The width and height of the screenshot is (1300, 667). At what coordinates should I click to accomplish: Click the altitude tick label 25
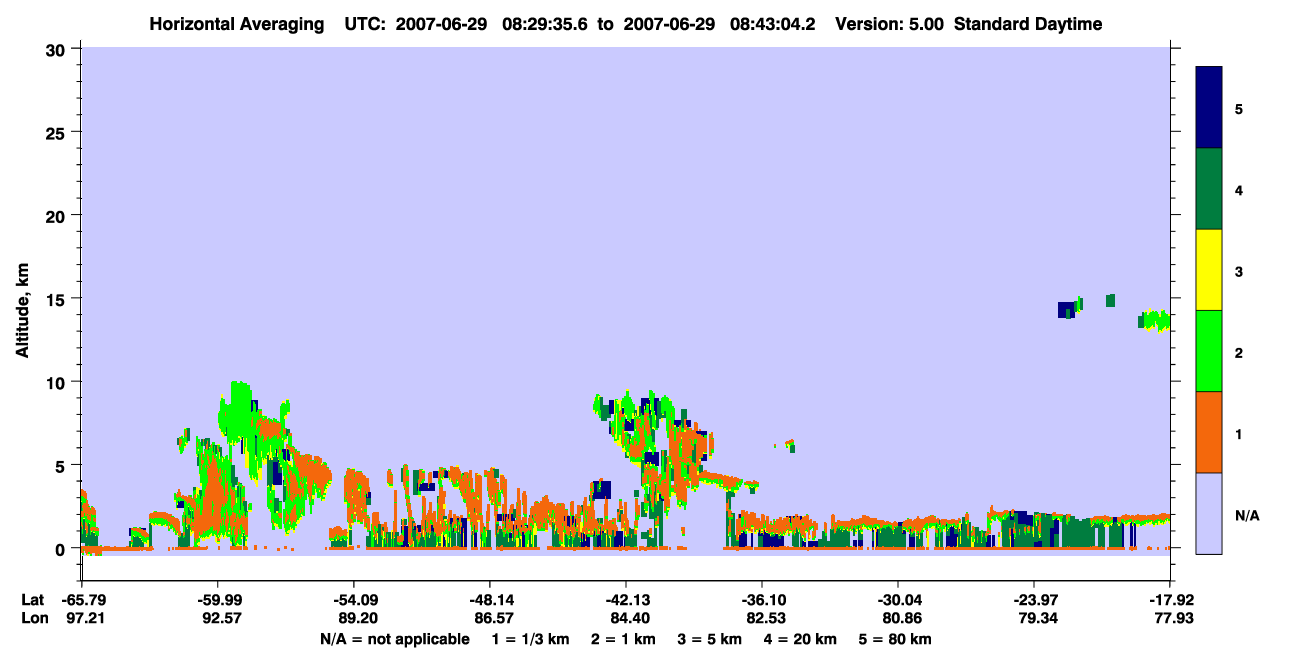(x=56, y=132)
